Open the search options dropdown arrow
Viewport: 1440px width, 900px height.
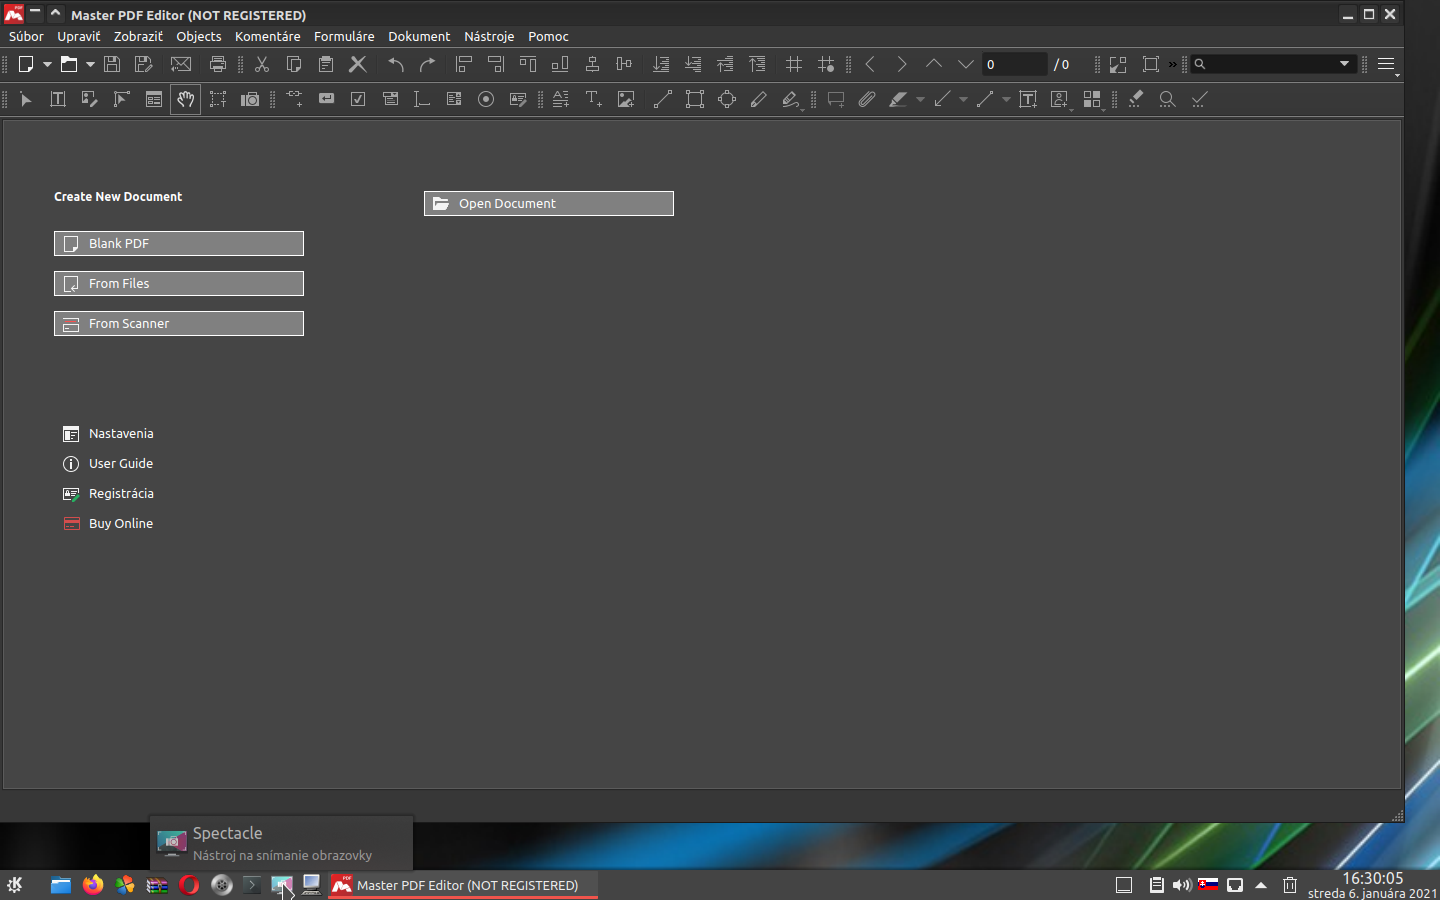coord(1345,64)
